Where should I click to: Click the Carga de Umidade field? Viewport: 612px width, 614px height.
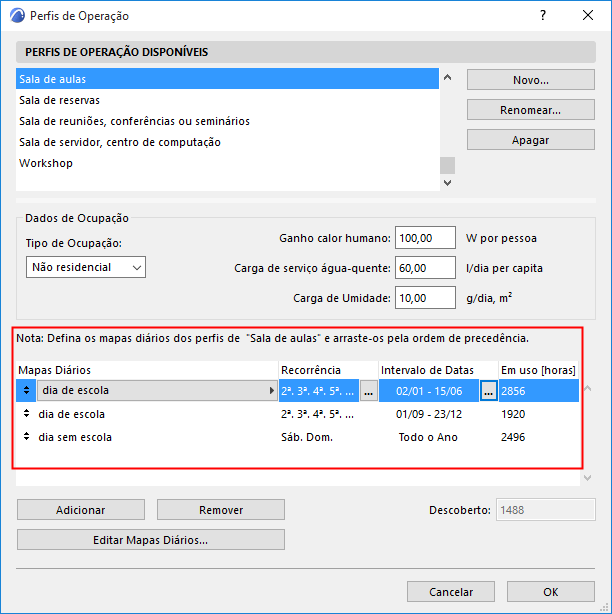(x=425, y=298)
